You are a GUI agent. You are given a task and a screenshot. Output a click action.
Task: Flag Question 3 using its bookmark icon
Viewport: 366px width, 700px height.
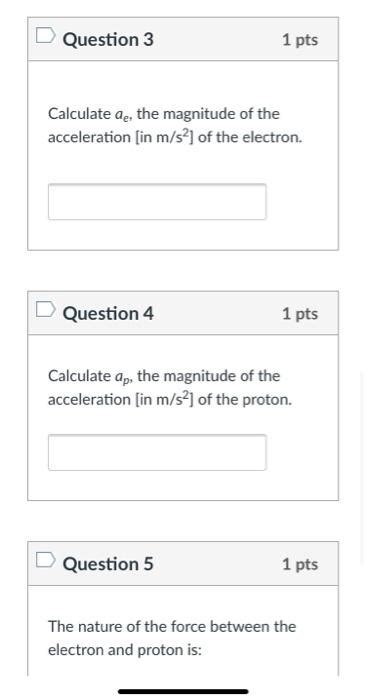pos(46,36)
